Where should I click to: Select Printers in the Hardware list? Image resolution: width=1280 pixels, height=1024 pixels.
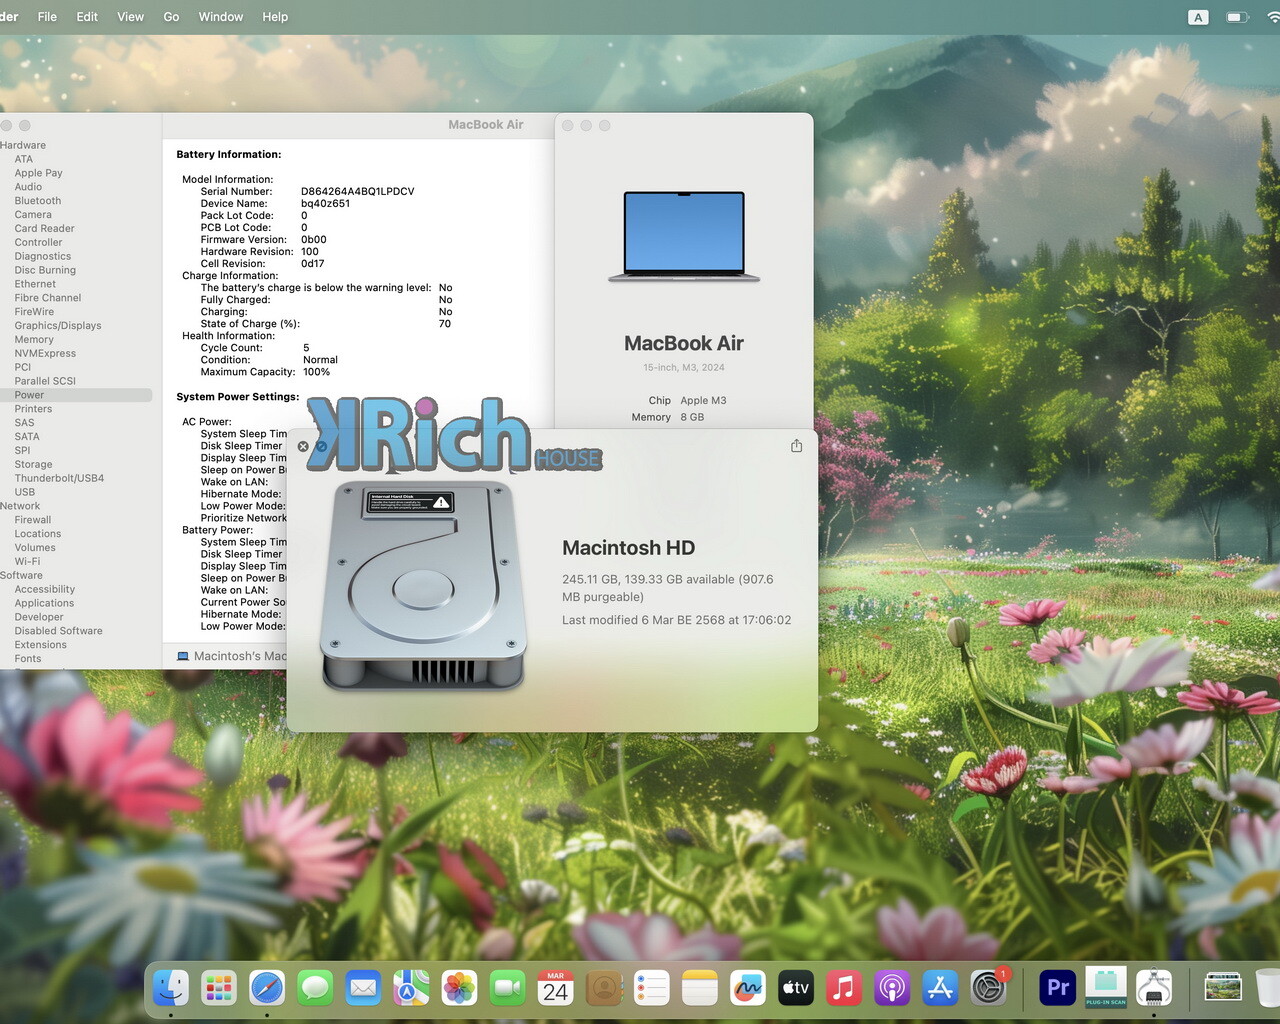click(x=33, y=409)
